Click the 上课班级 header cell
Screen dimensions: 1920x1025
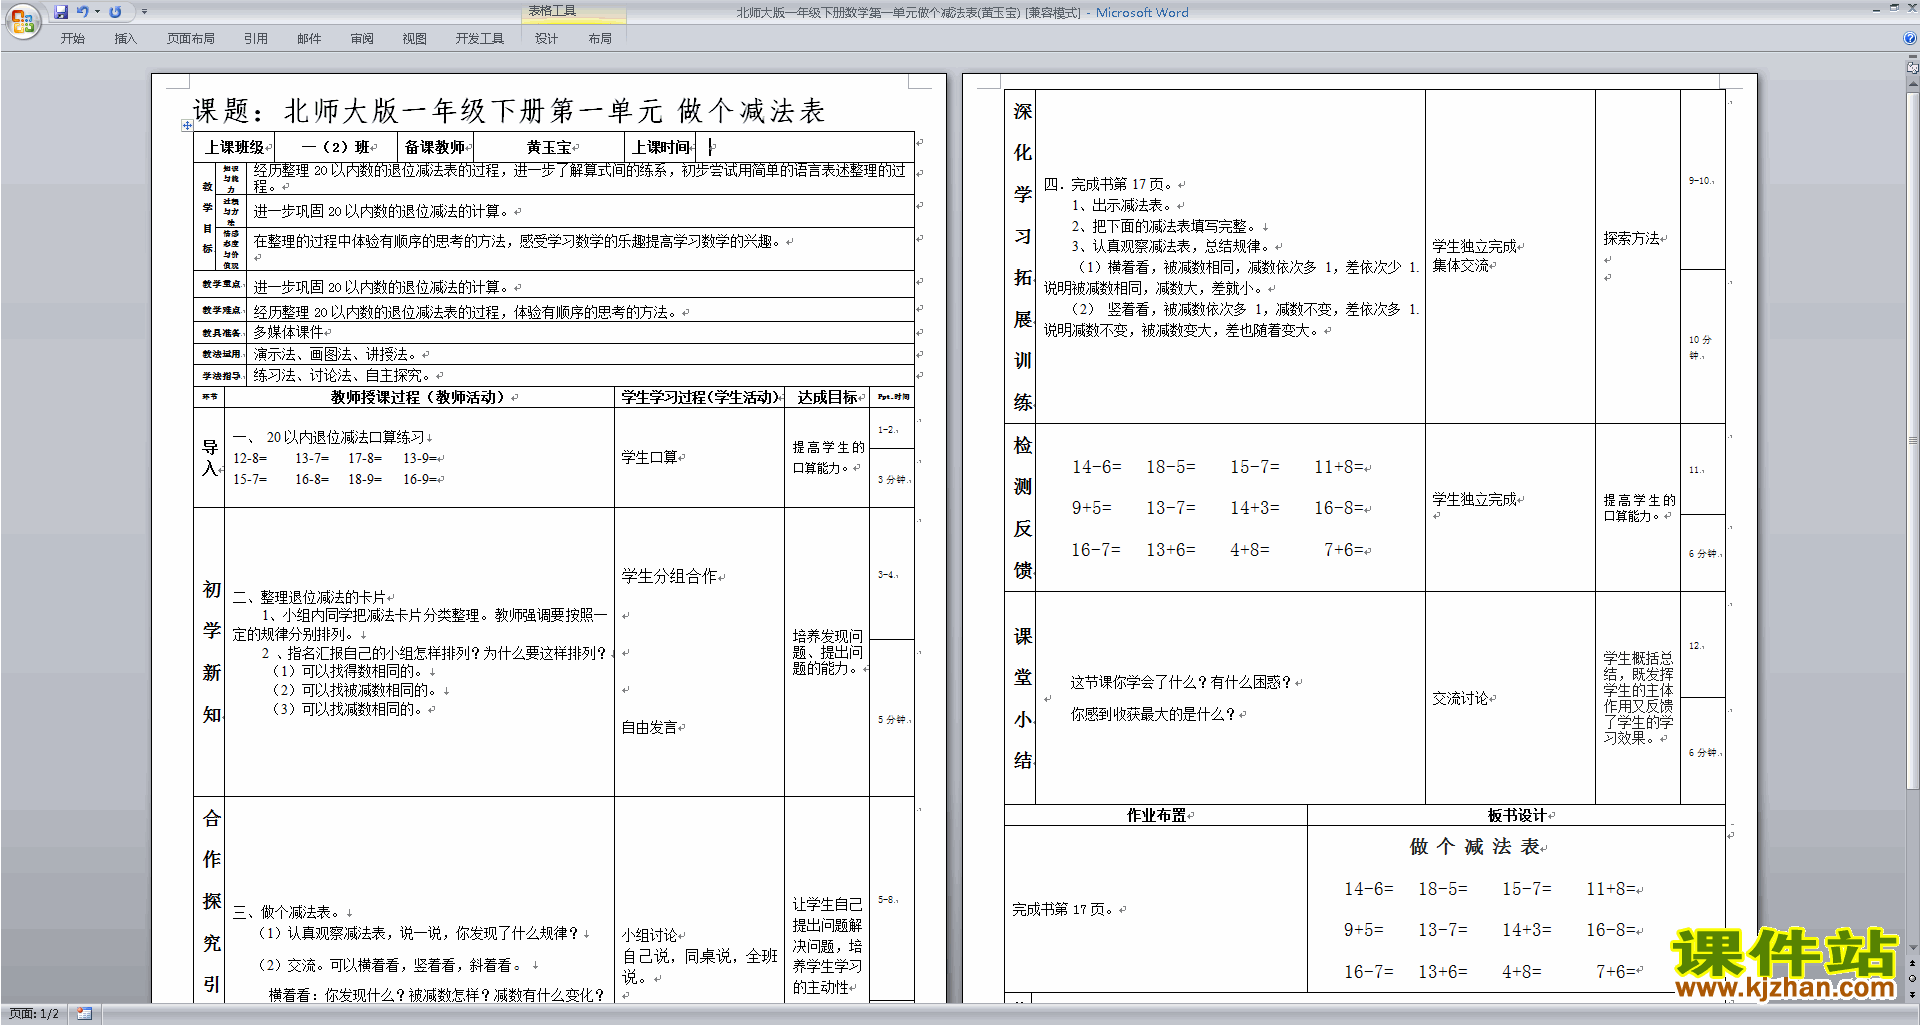tap(235, 147)
